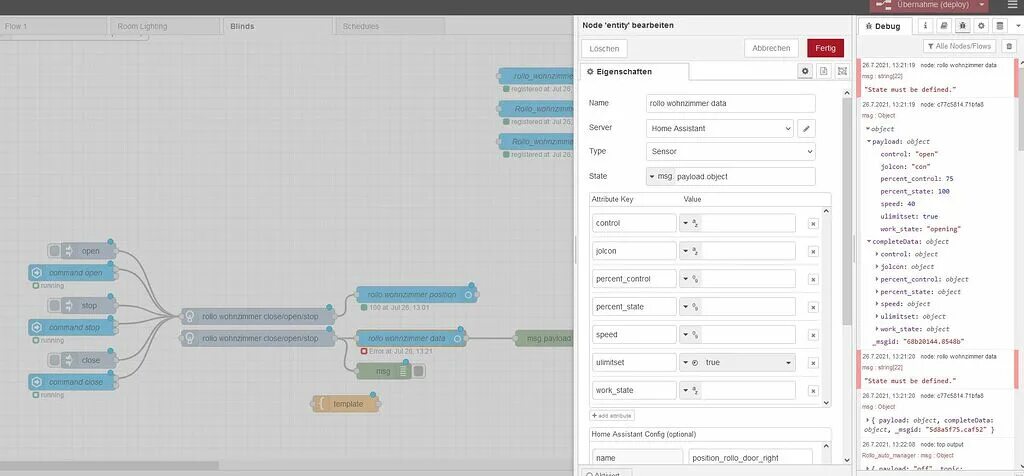The image size is (1024, 476).
Task: Click config name value position_rollo_door_right
Action: click(750, 458)
